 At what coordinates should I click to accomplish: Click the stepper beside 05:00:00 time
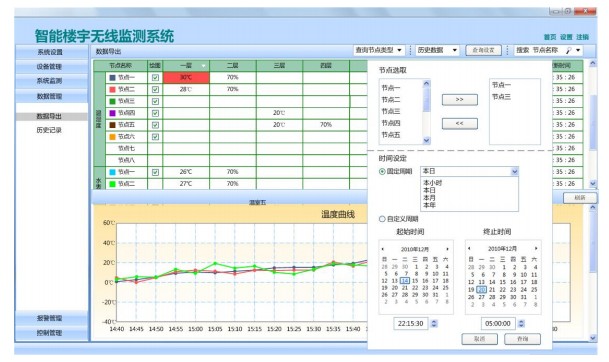pyautogui.click(x=521, y=323)
